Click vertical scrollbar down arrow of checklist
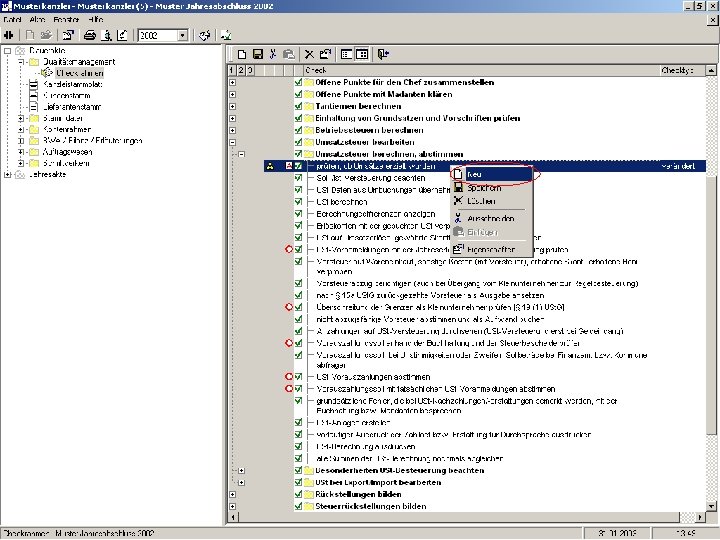This screenshot has height=540, width=720. pyautogui.click(x=711, y=506)
